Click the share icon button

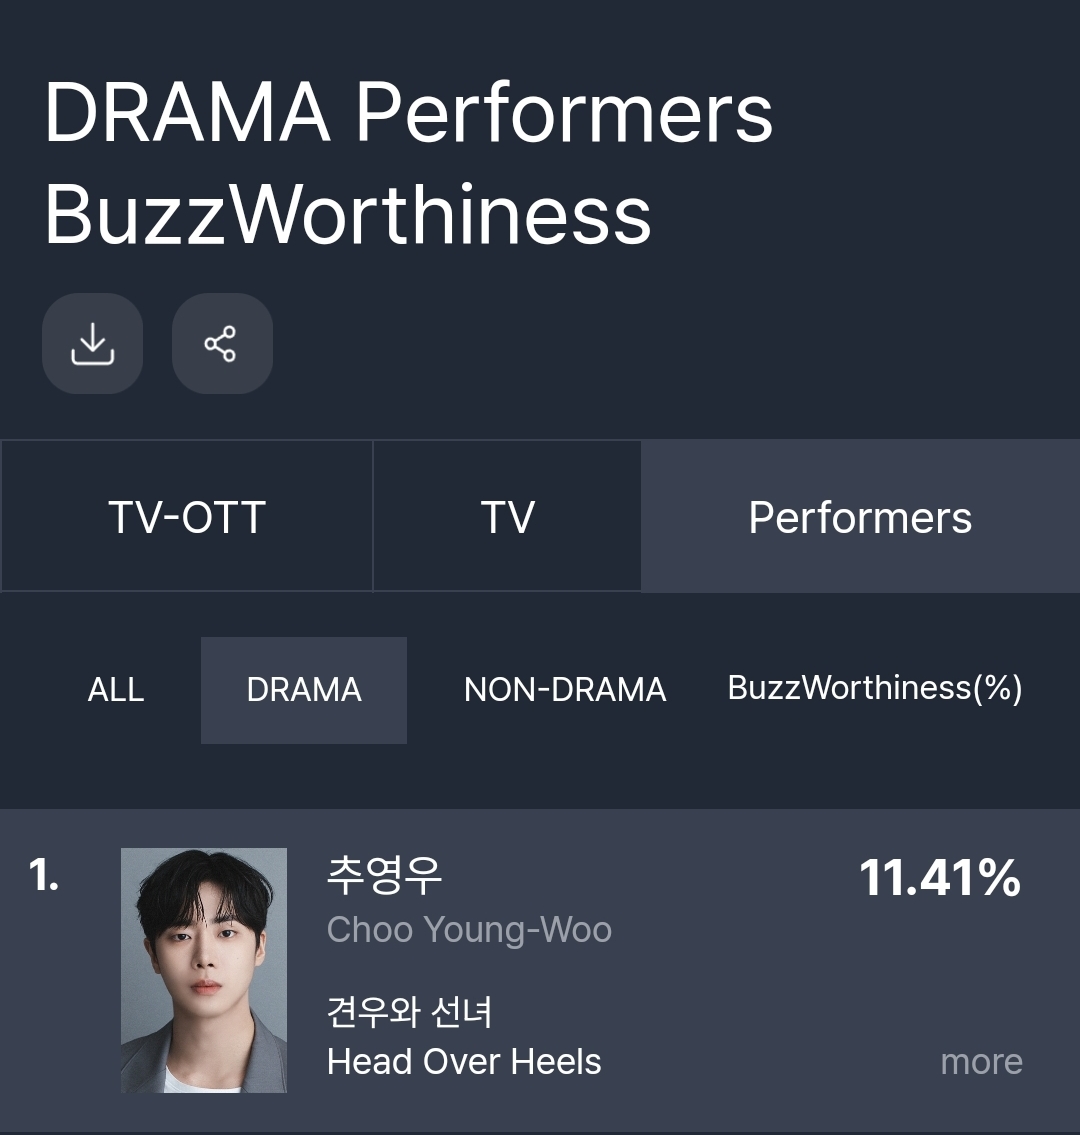coord(222,343)
